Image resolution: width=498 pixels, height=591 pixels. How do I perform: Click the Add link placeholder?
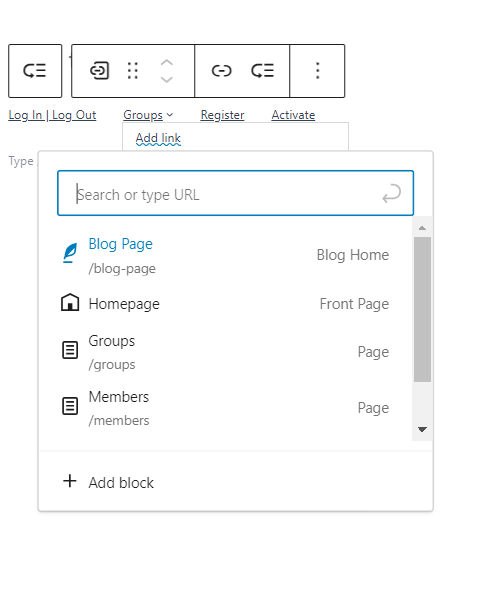tap(158, 138)
